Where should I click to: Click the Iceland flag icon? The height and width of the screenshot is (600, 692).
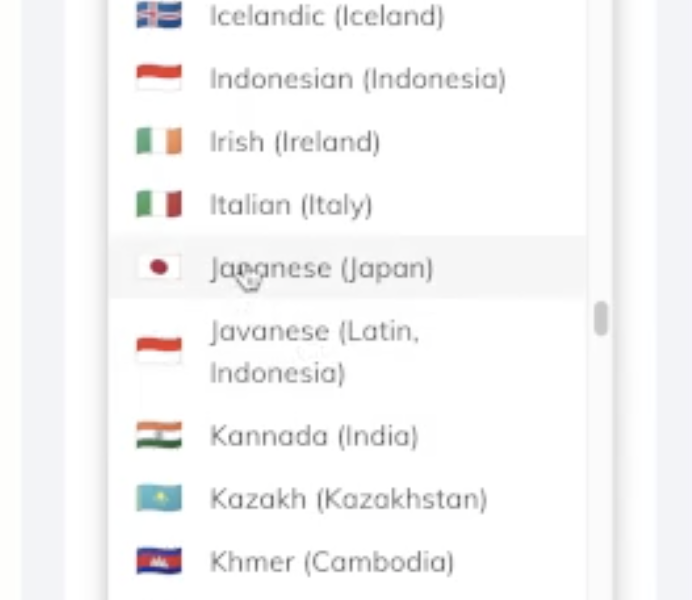click(158, 16)
